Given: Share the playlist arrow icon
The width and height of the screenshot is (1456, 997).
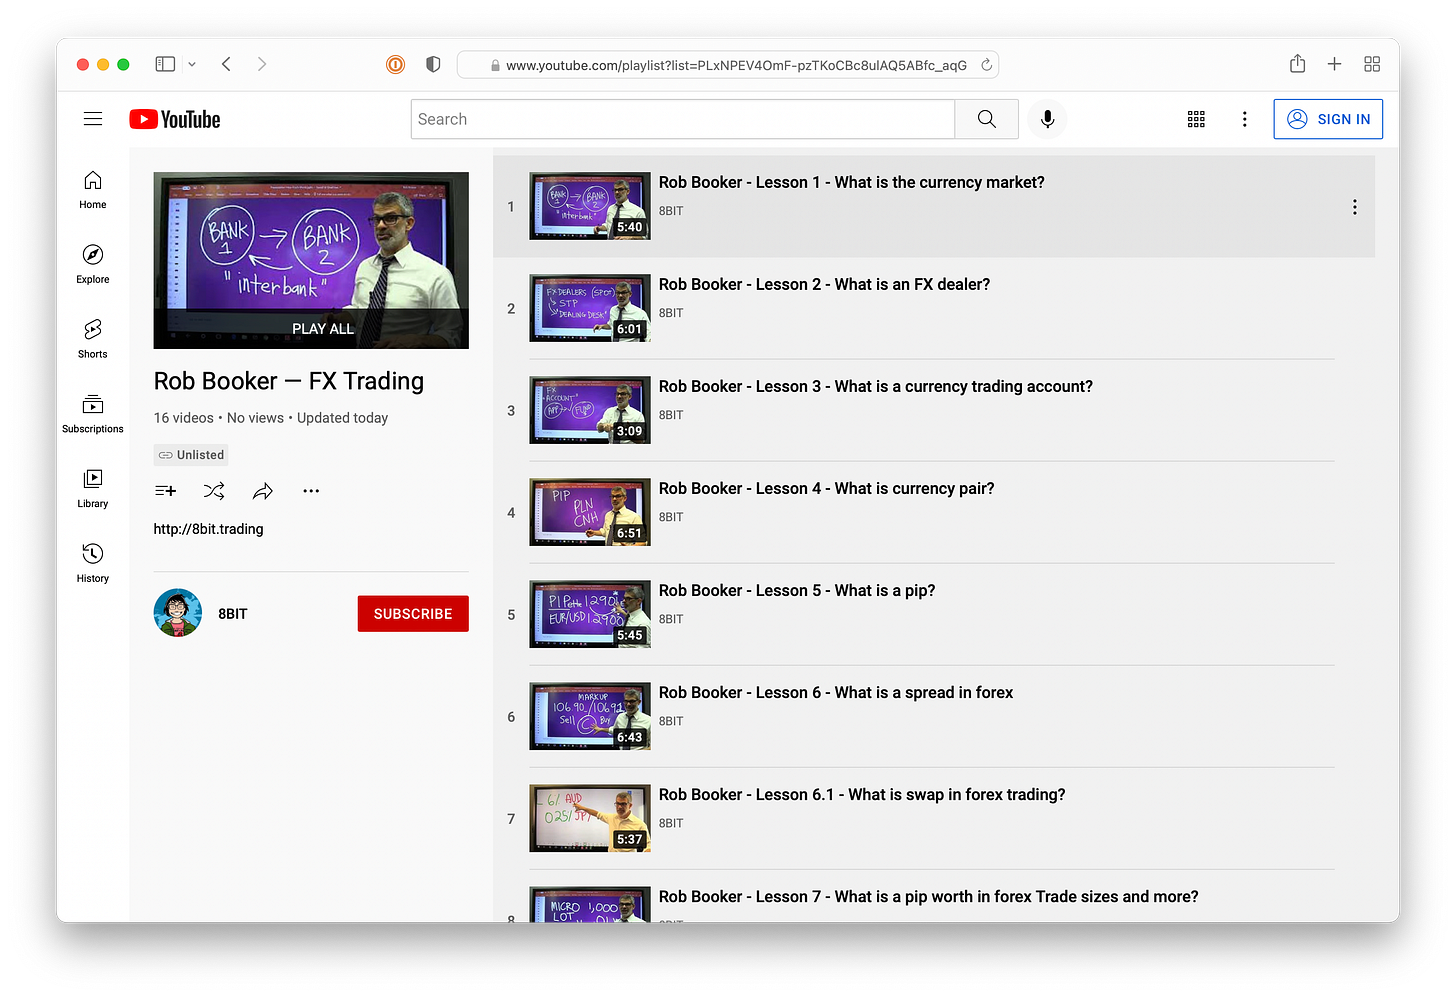Looking at the screenshot, I should click(x=263, y=491).
